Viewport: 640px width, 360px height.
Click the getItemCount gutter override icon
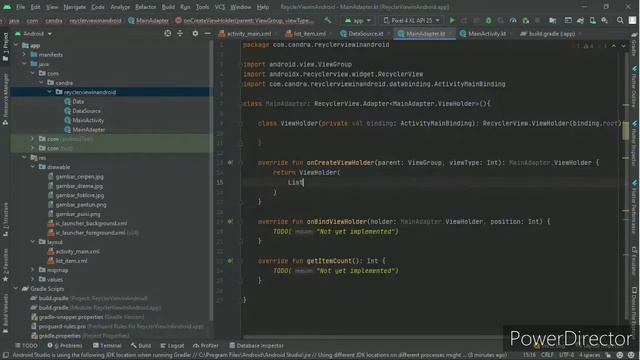pyautogui.click(x=230, y=261)
